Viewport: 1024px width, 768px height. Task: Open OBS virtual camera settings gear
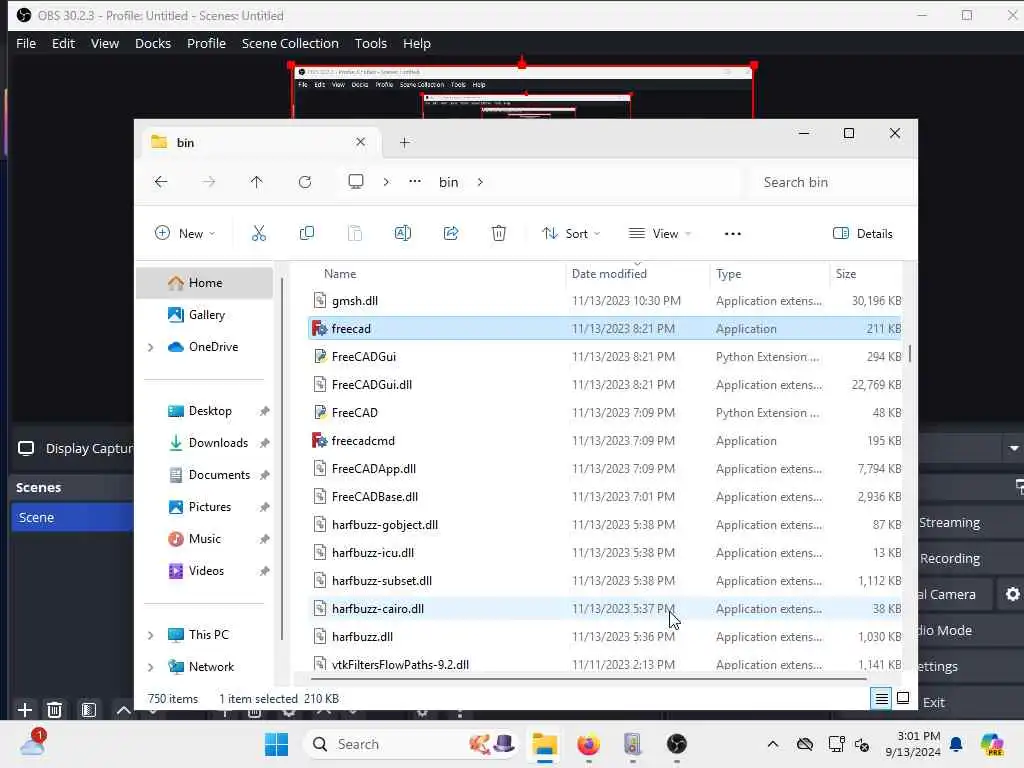tap(1012, 594)
